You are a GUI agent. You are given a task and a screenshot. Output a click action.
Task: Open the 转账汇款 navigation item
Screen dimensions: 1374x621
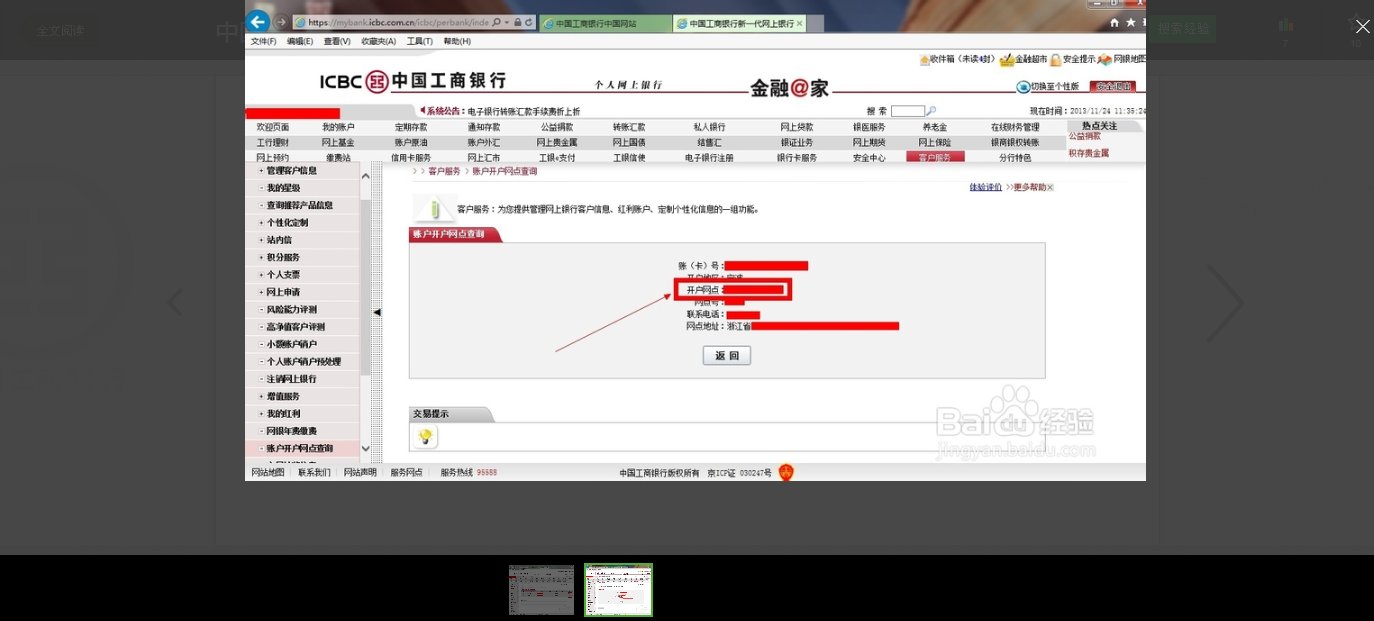tap(629, 127)
